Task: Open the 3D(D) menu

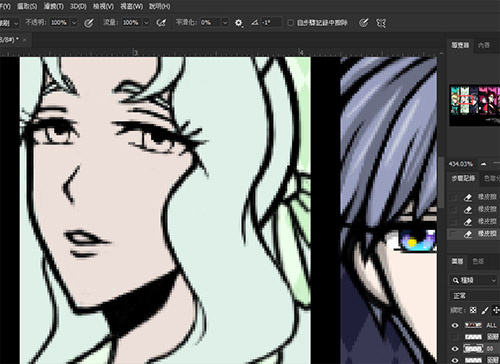Action: coord(78,6)
